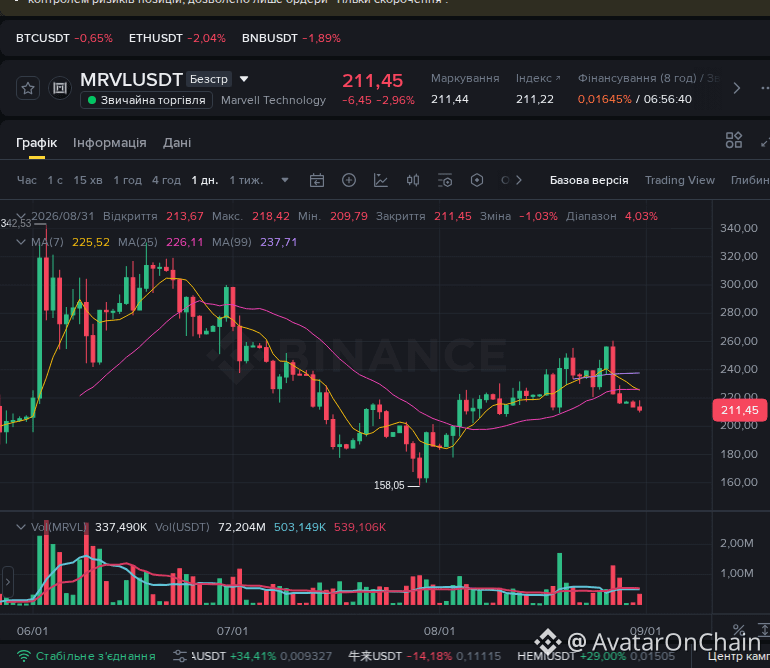Screen dimensions: 770x668
Task: Show more market stats with right chevron
Action: pos(737,88)
